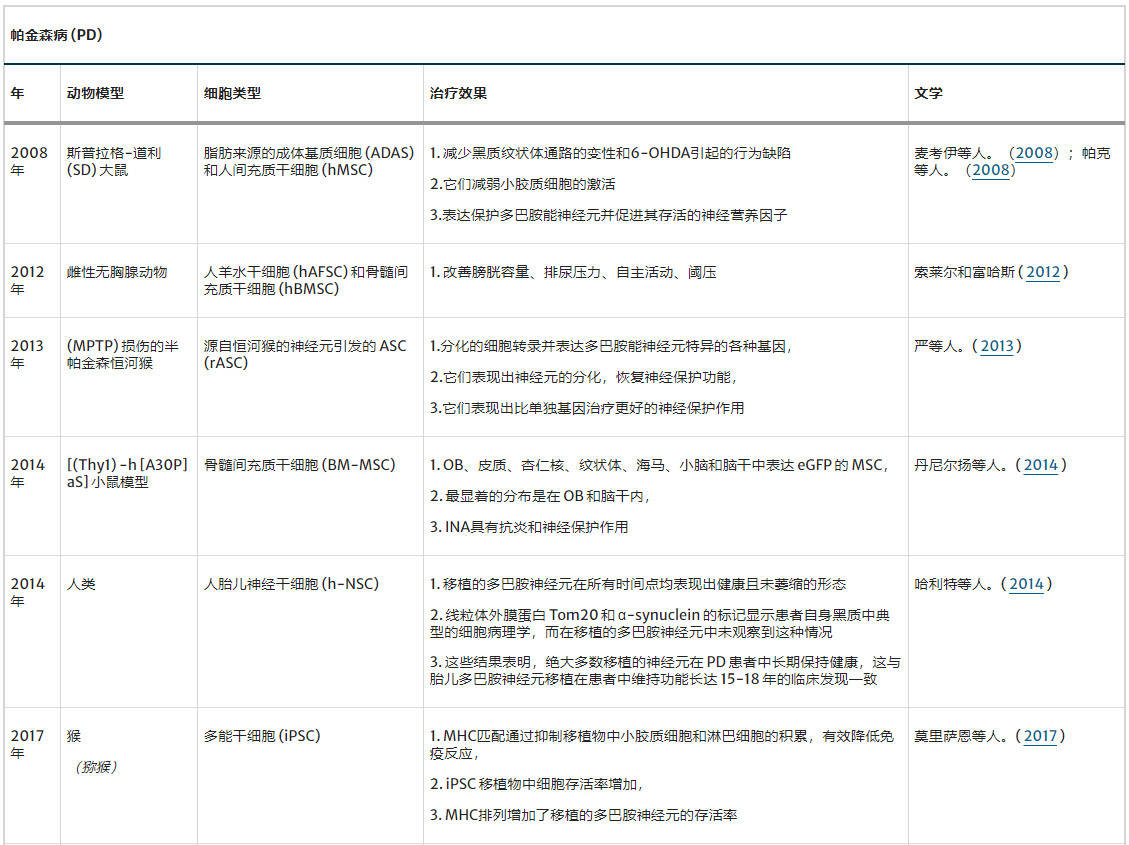
Task: Follow the 索莱尔和富哈斯 2012 reference link
Action: (1042, 272)
